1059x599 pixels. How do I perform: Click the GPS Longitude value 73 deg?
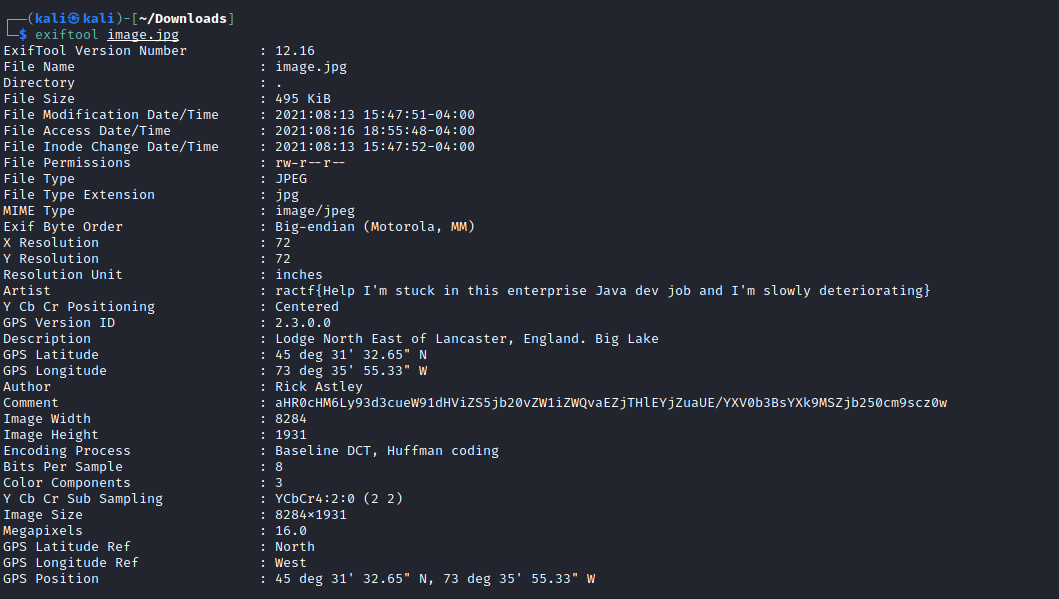(x=351, y=371)
